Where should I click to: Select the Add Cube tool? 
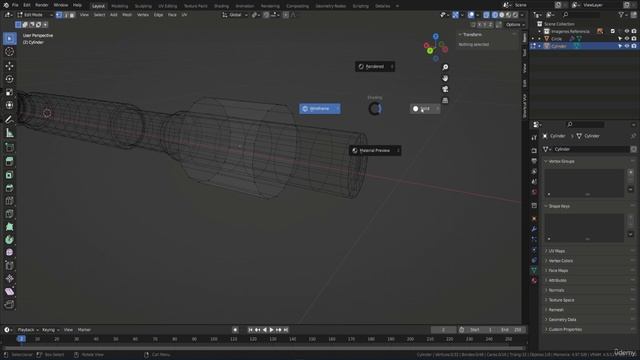[9, 147]
